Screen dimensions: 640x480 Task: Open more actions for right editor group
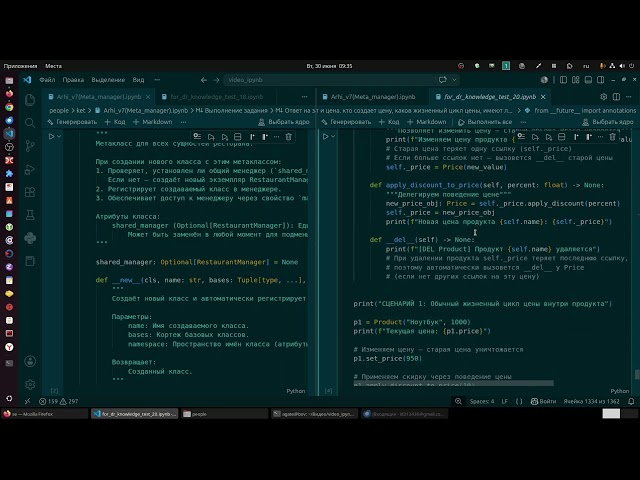pos(629,97)
